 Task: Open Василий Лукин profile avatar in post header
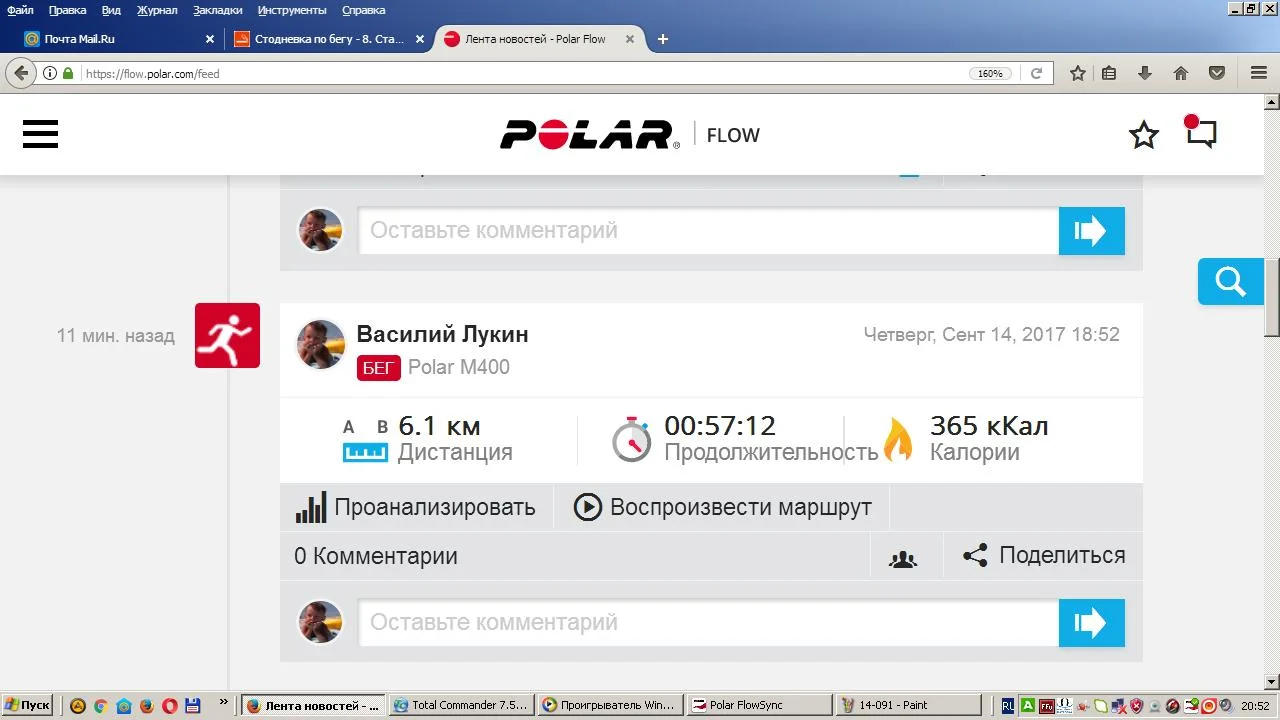pyautogui.click(x=321, y=344)
